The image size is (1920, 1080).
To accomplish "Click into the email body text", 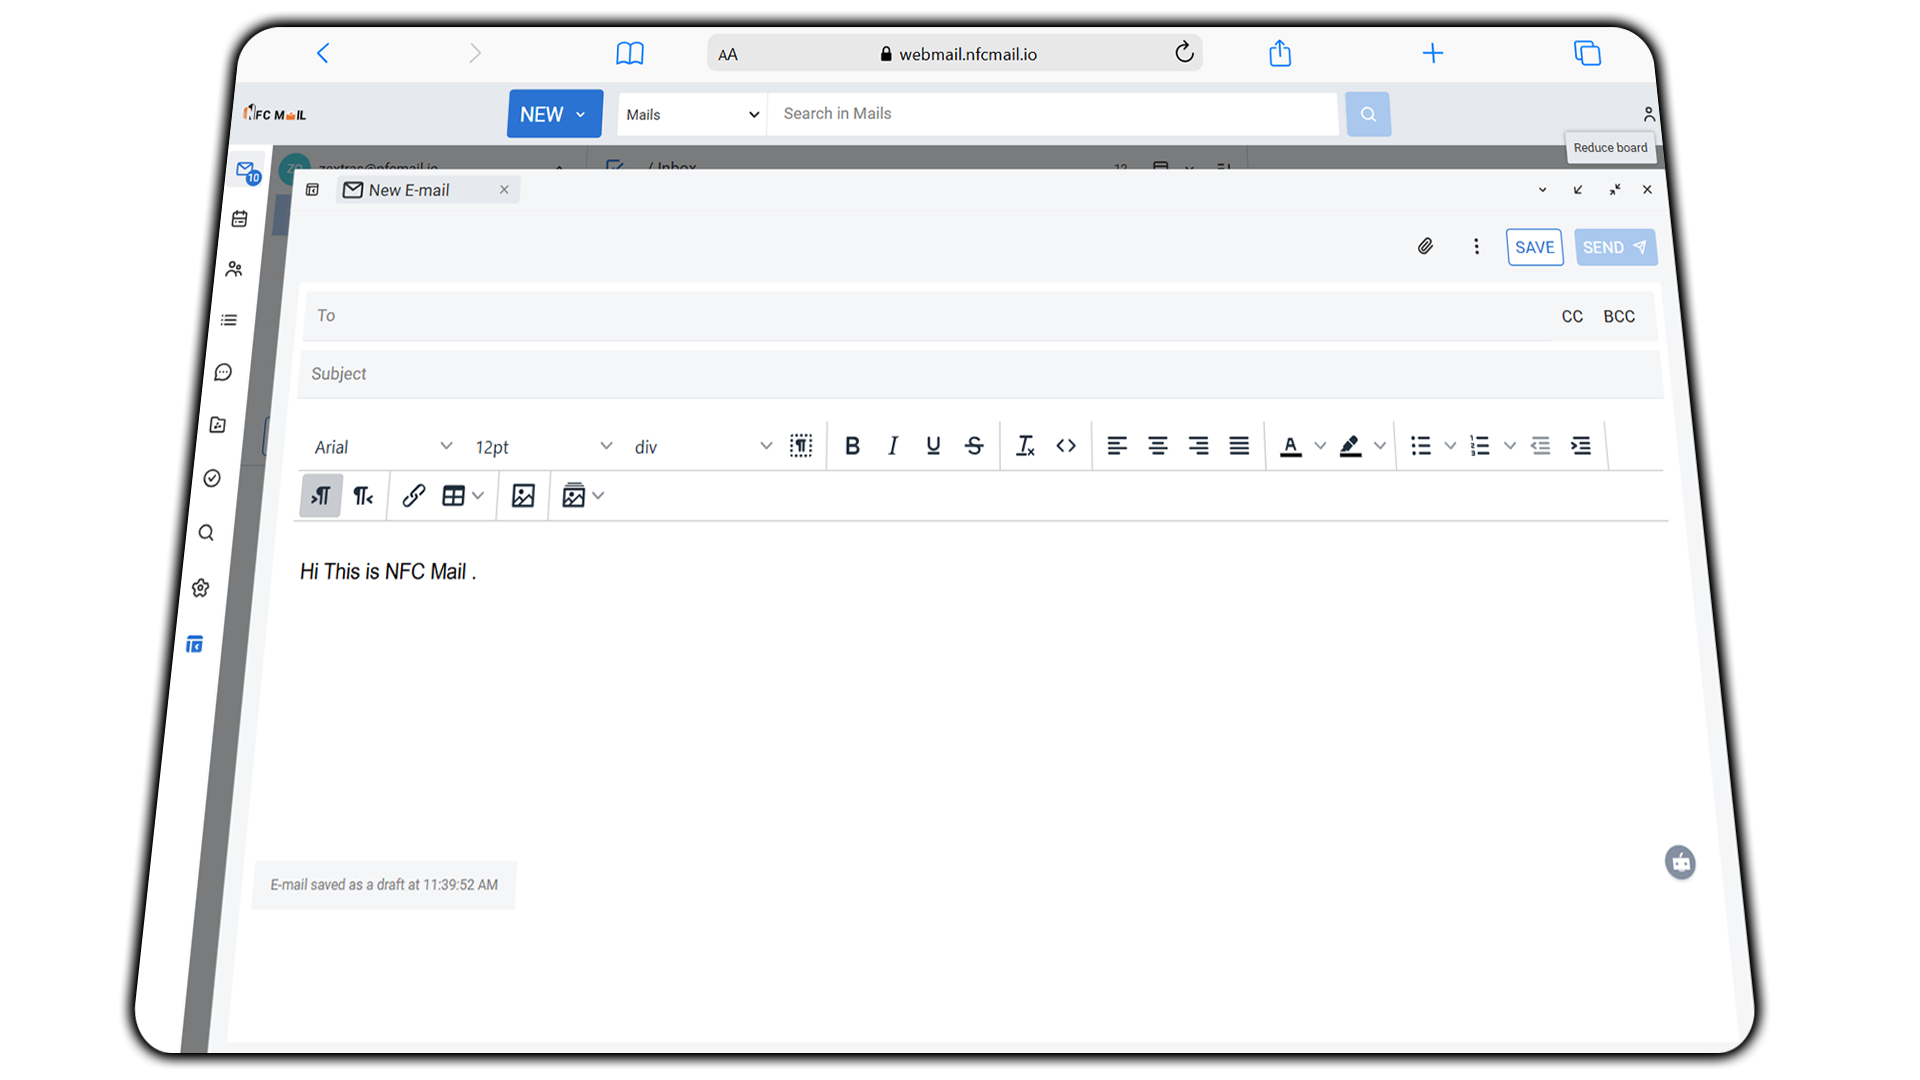I will click(x=388, y=572).
